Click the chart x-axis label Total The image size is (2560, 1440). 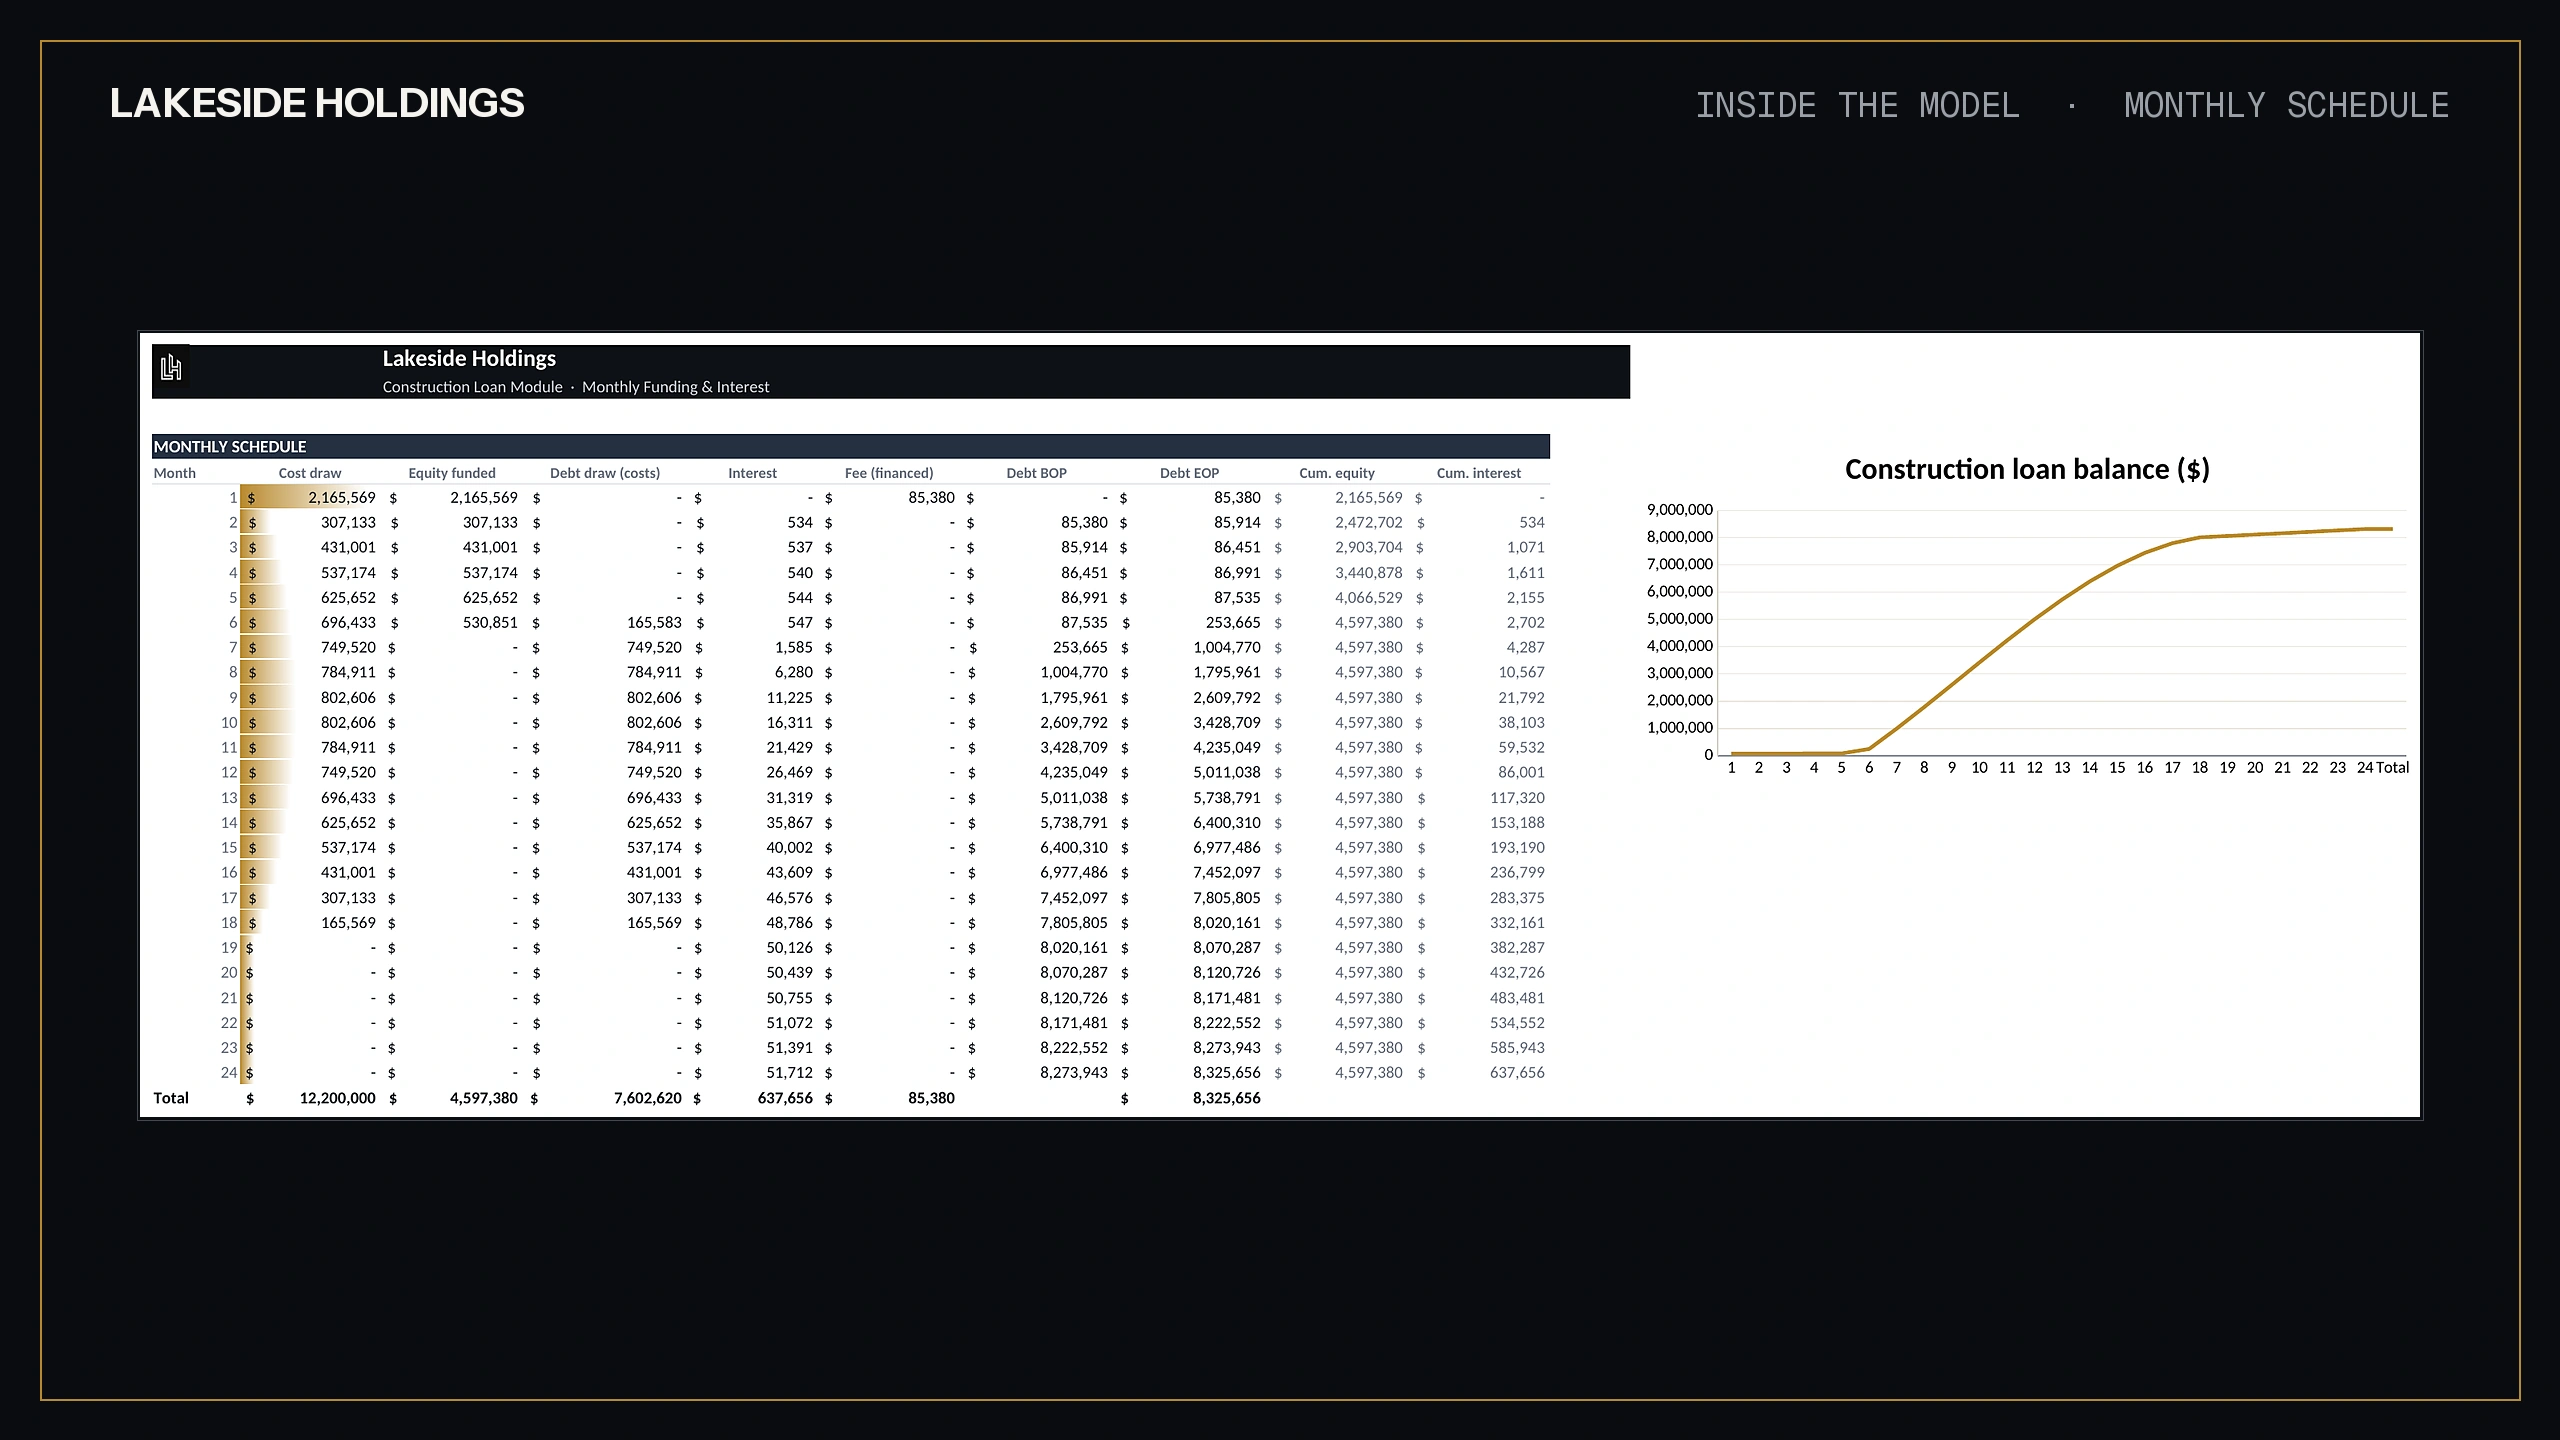click(2392, 768)
